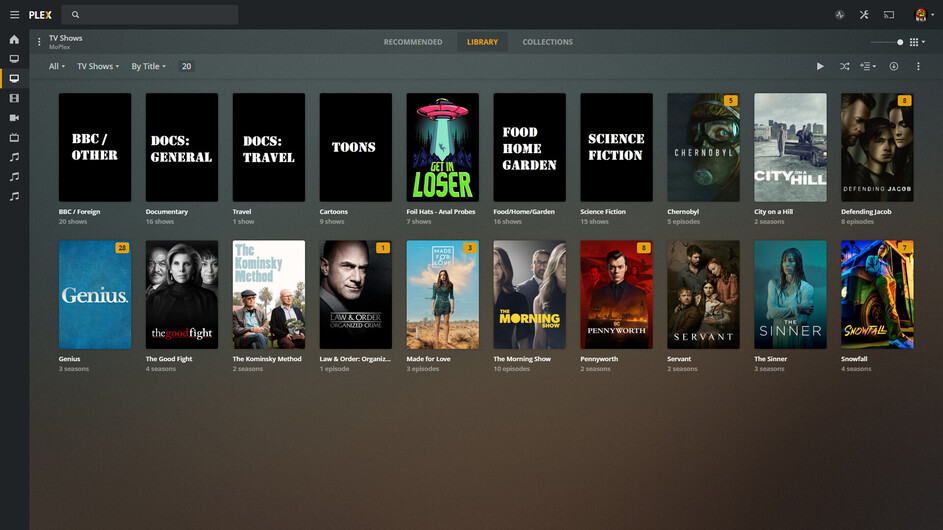Switch to the Library tab

pos(482,42)
